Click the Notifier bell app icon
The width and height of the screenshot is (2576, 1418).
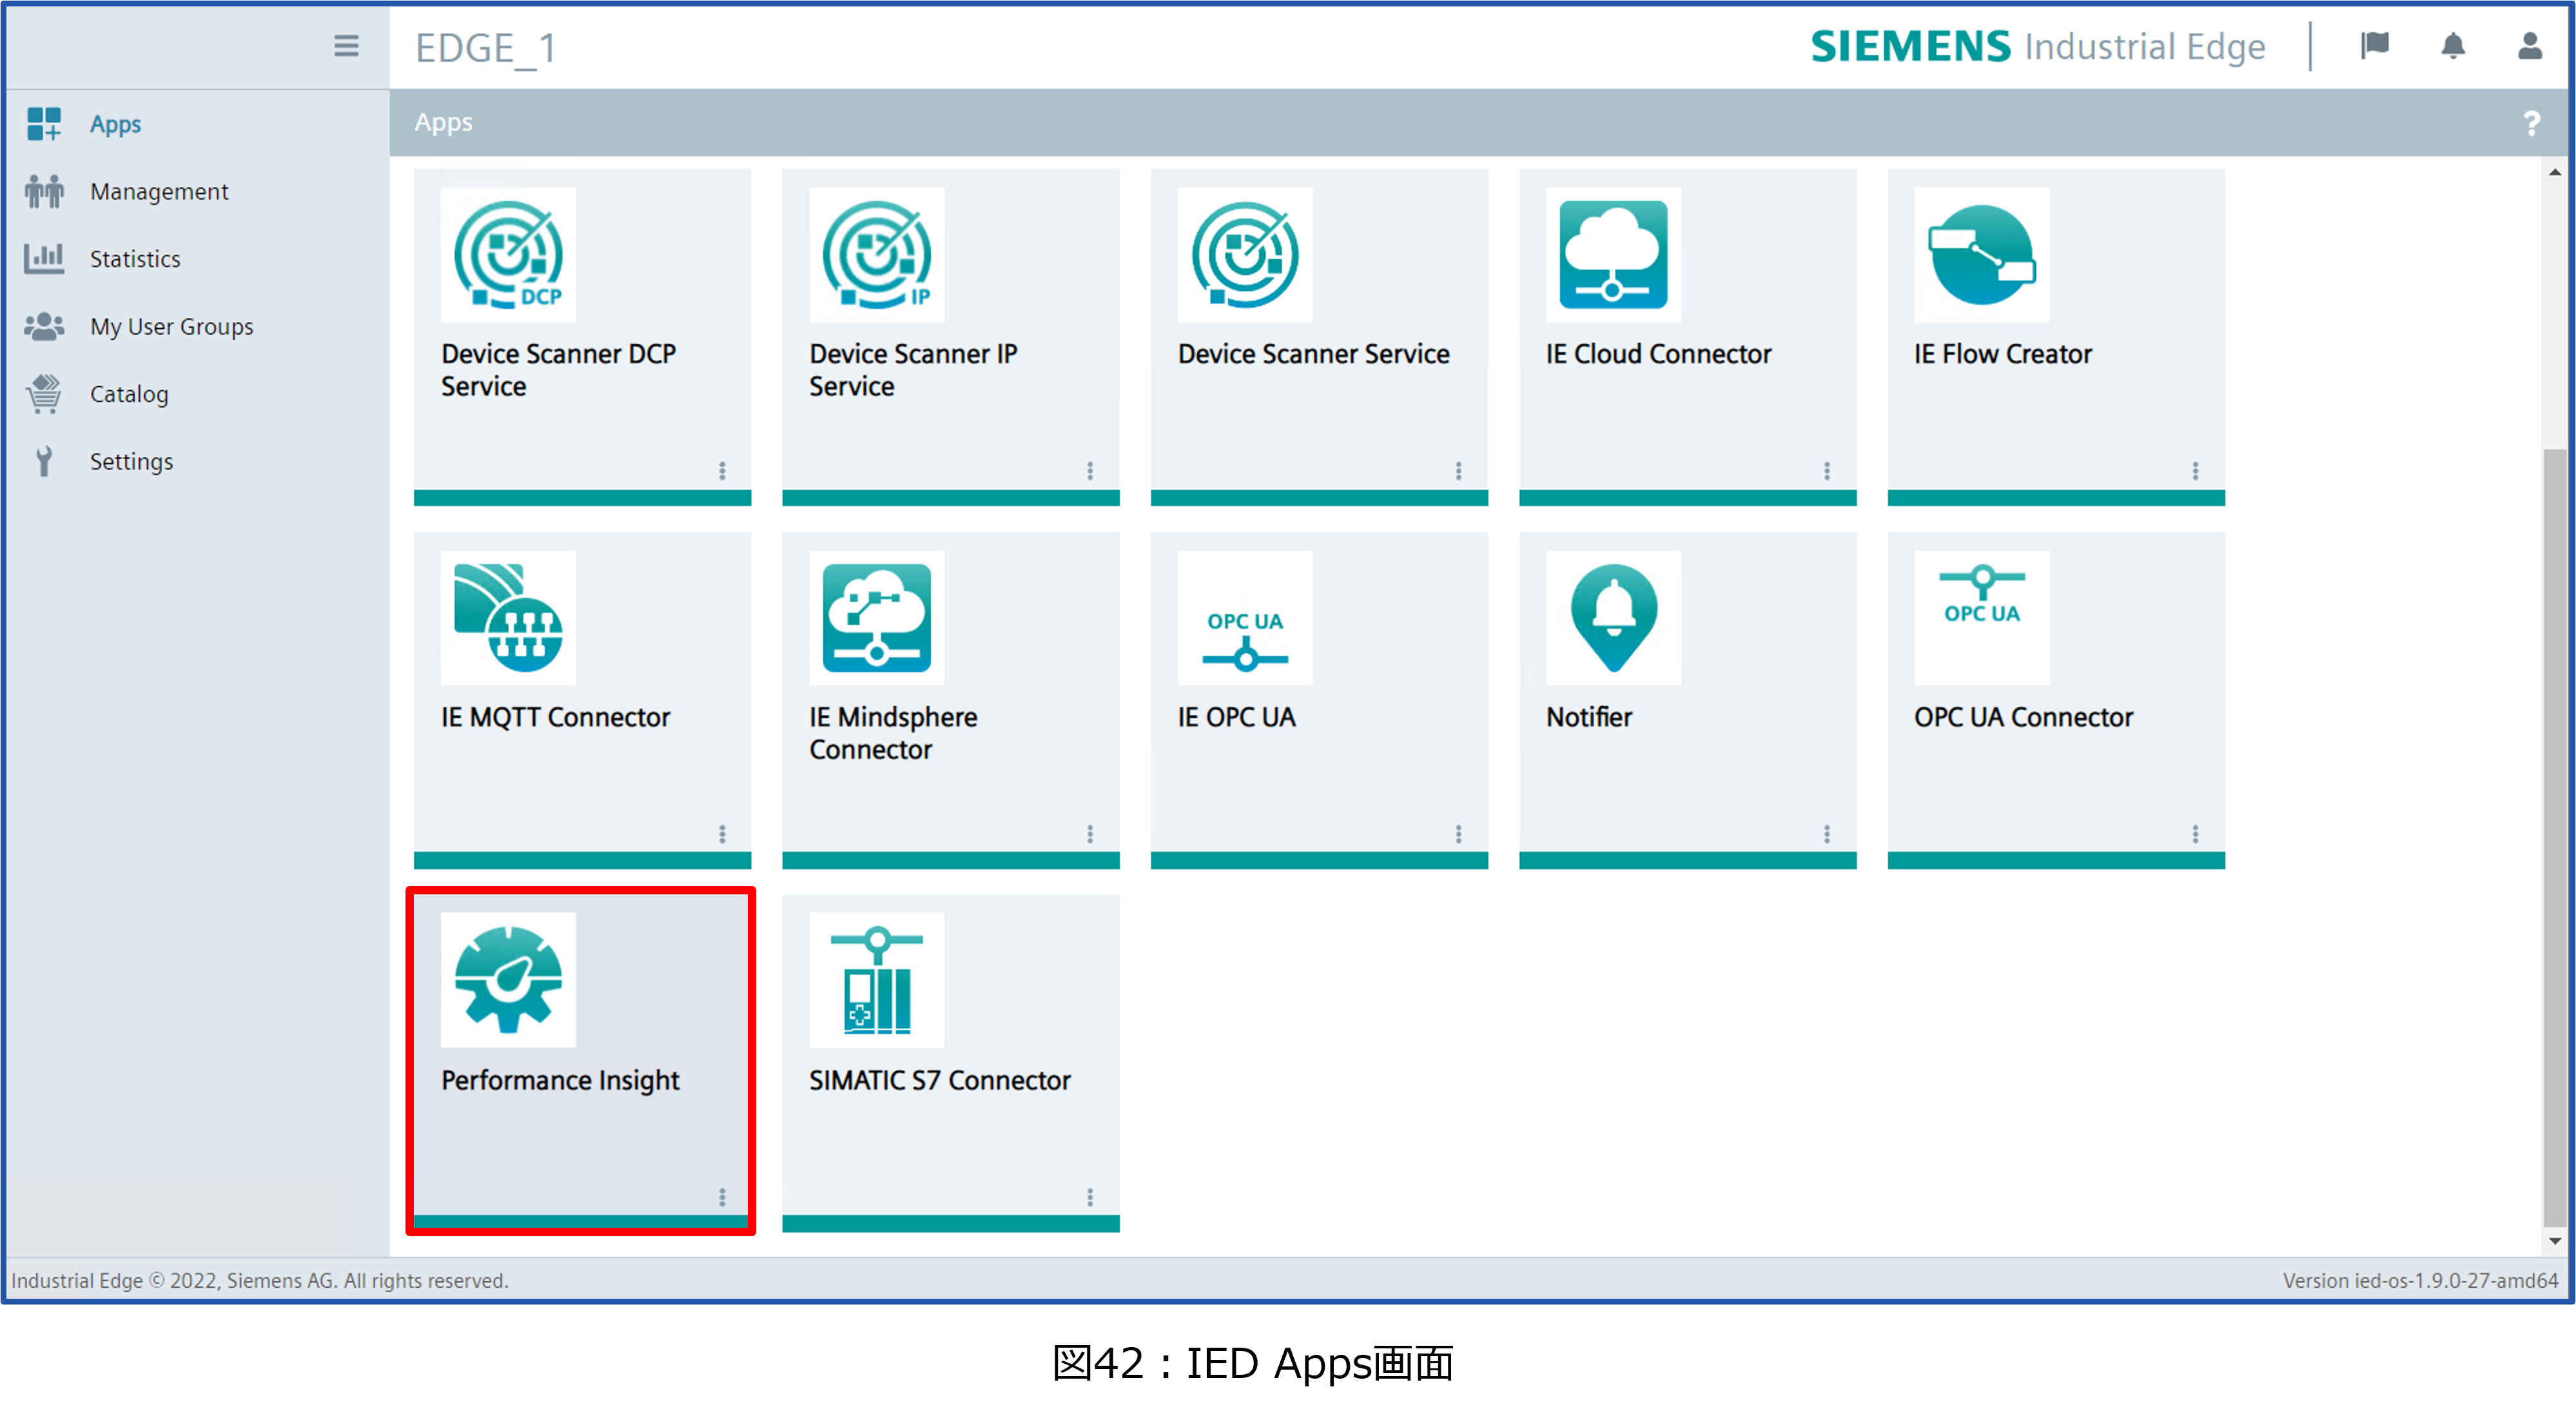pyautogui.click(x=1612, y=617)
